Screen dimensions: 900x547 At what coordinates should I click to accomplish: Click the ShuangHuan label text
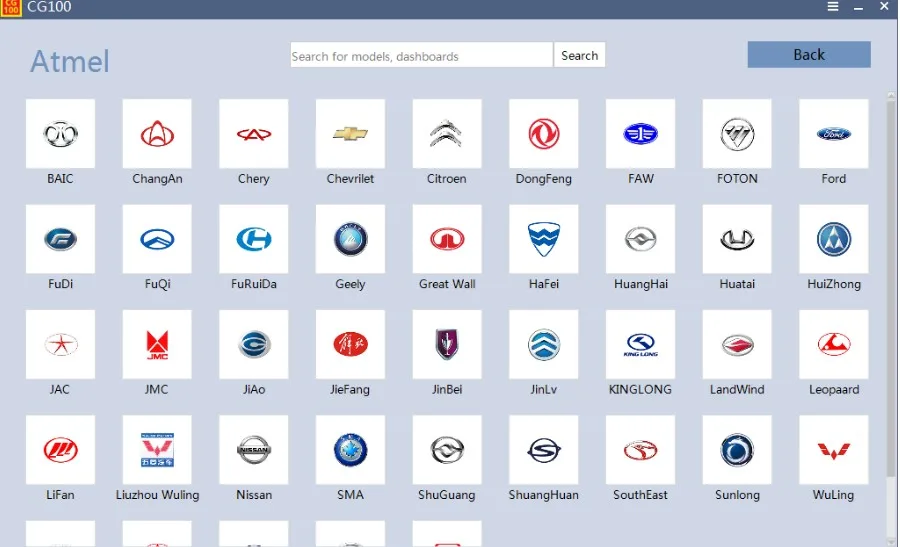tap(544, 495)
